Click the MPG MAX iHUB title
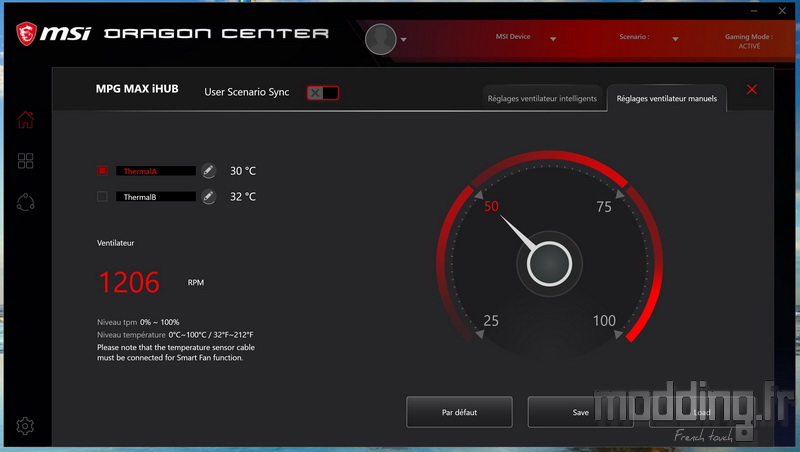 pos(137,89)
